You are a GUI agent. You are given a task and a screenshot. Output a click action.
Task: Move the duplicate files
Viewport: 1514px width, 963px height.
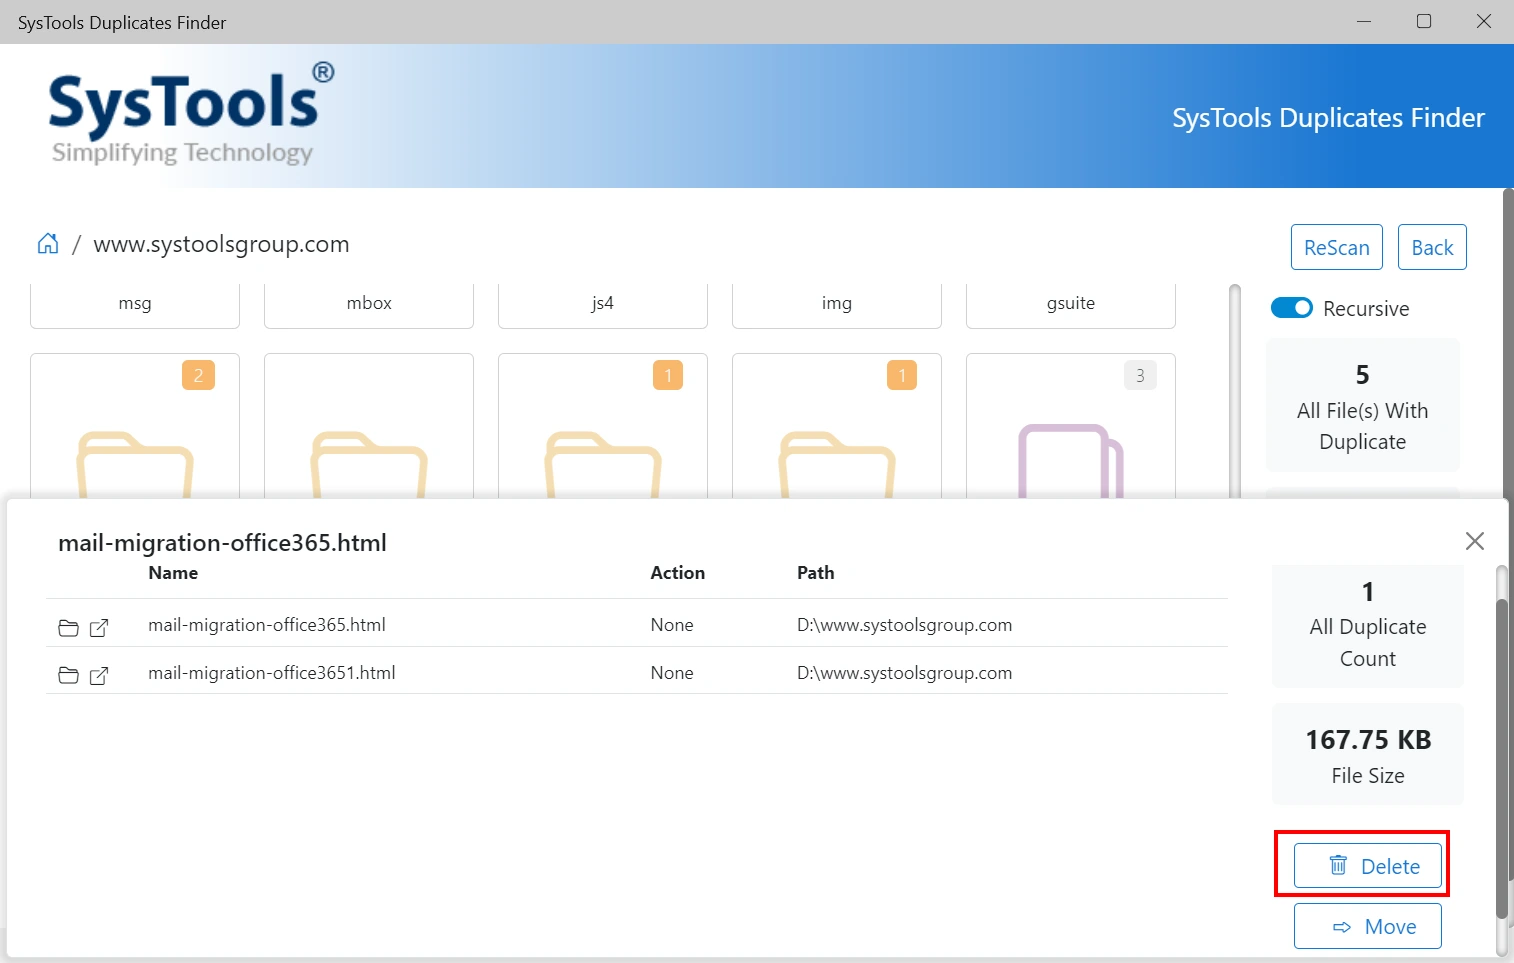(x=1368, y=926)
